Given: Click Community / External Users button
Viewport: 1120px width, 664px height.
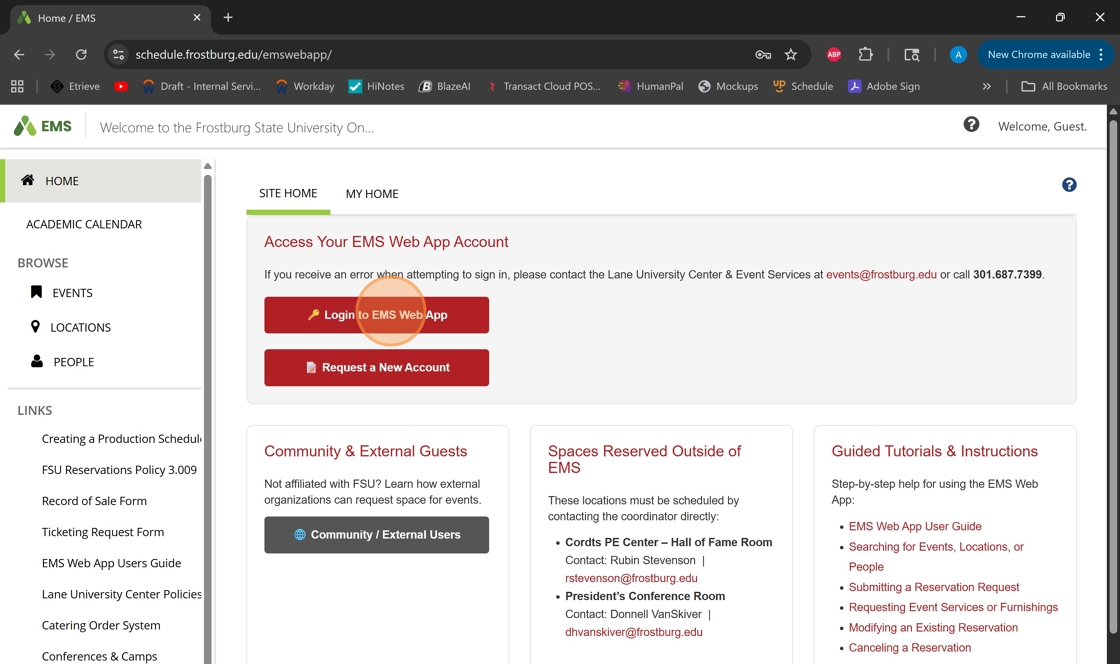Looking at the screenshot, I should click(376, 535).
